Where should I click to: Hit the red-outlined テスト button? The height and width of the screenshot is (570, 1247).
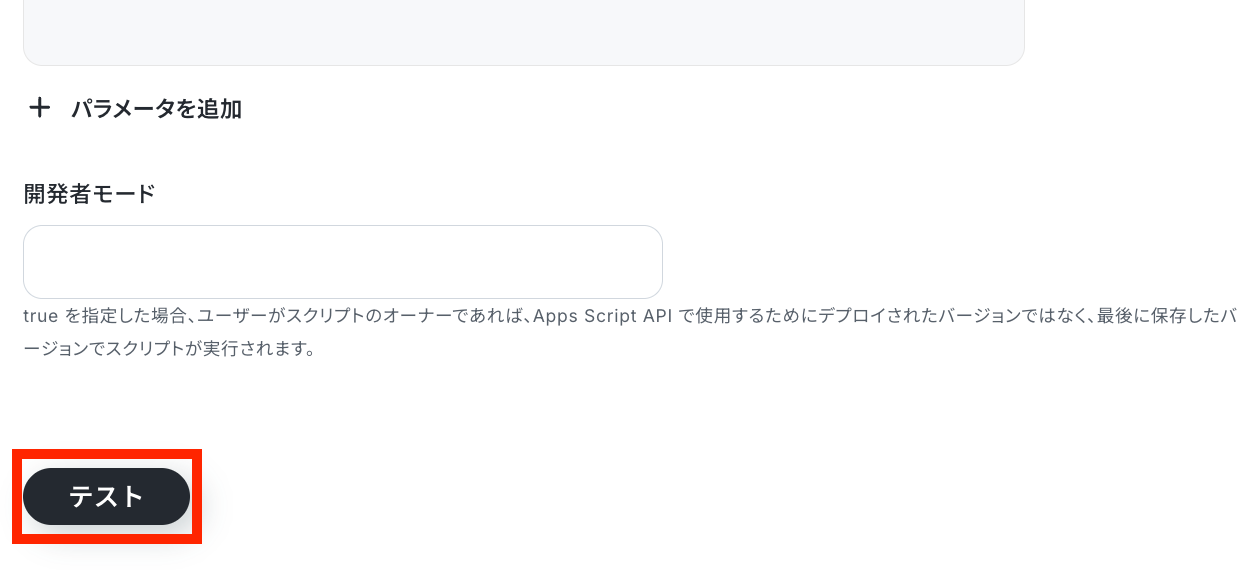coord(106,497)
